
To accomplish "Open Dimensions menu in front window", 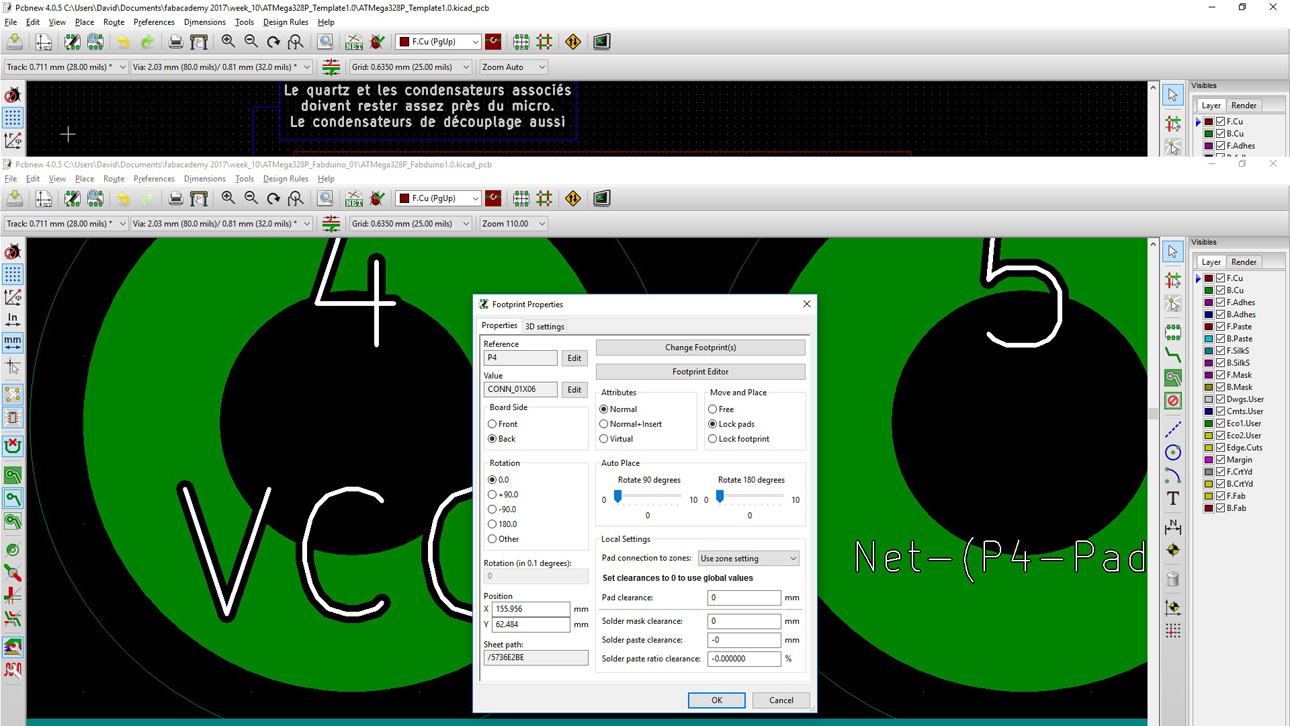I will click(x=205, y=179).
